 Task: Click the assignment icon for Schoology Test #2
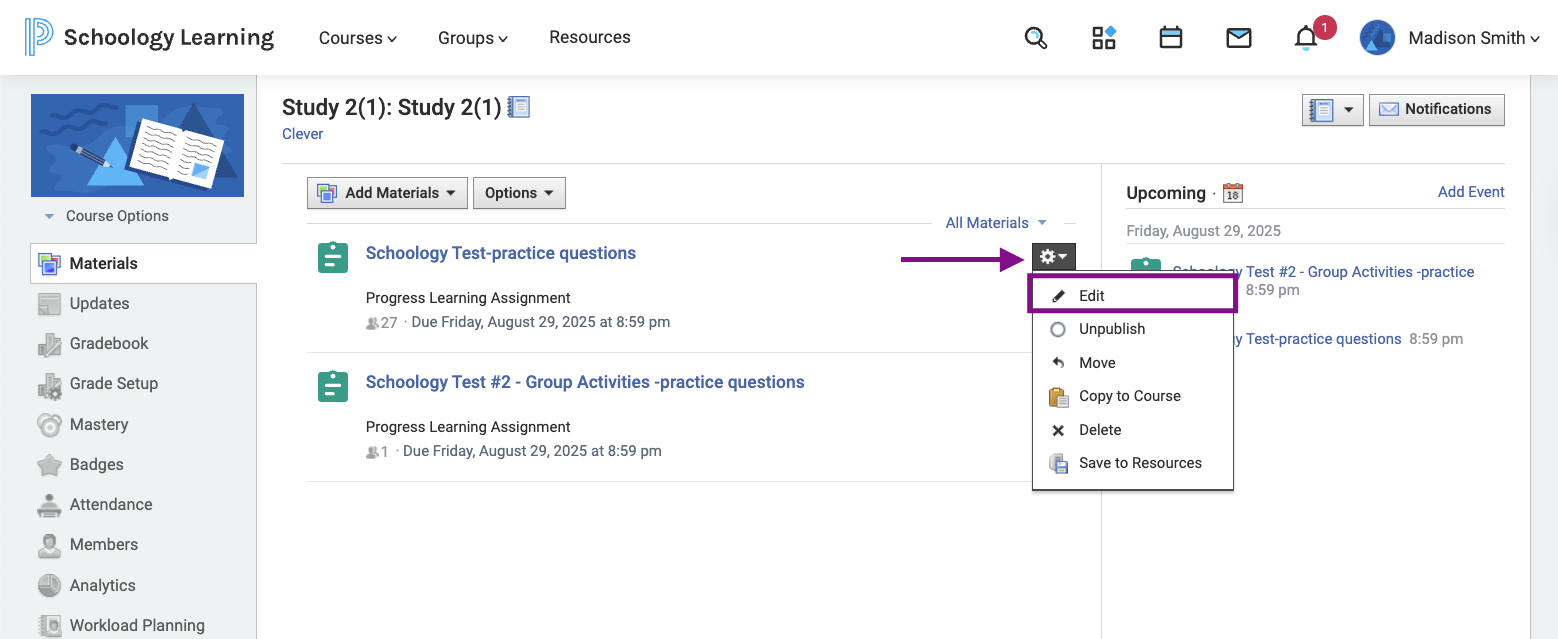tap(333, 387)
